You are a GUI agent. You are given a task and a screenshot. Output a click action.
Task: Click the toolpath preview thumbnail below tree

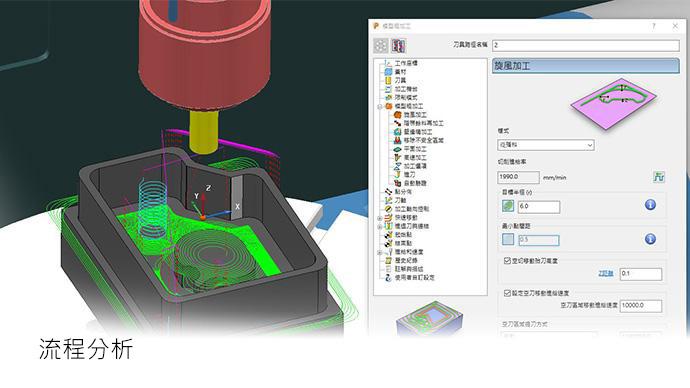(x=429, y=318)
